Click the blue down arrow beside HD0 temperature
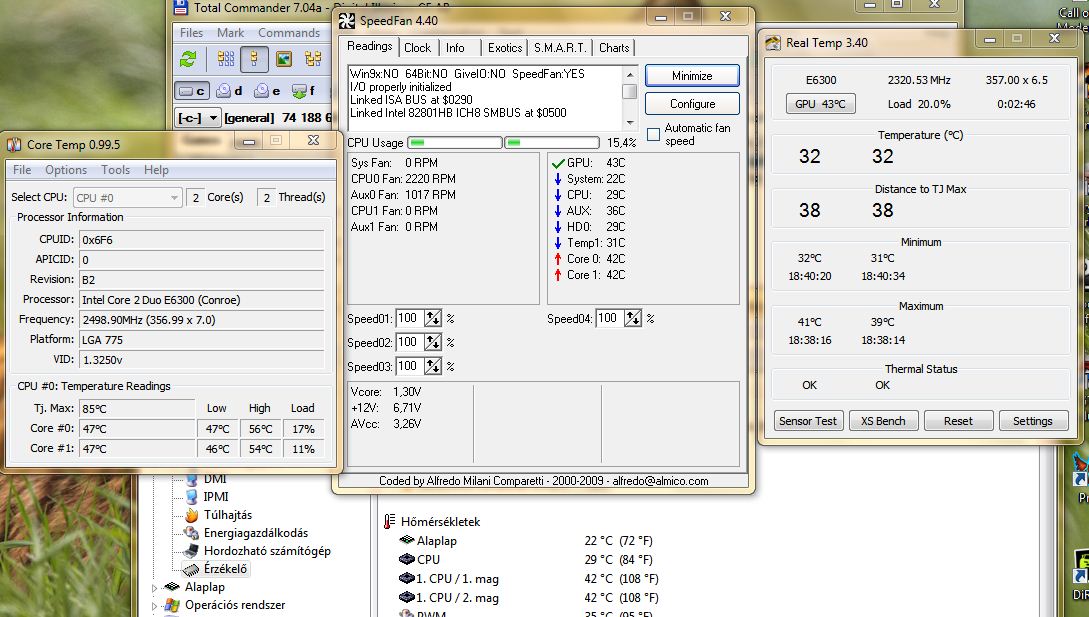This screenshot has width=1089, height=617. [558, 227]
